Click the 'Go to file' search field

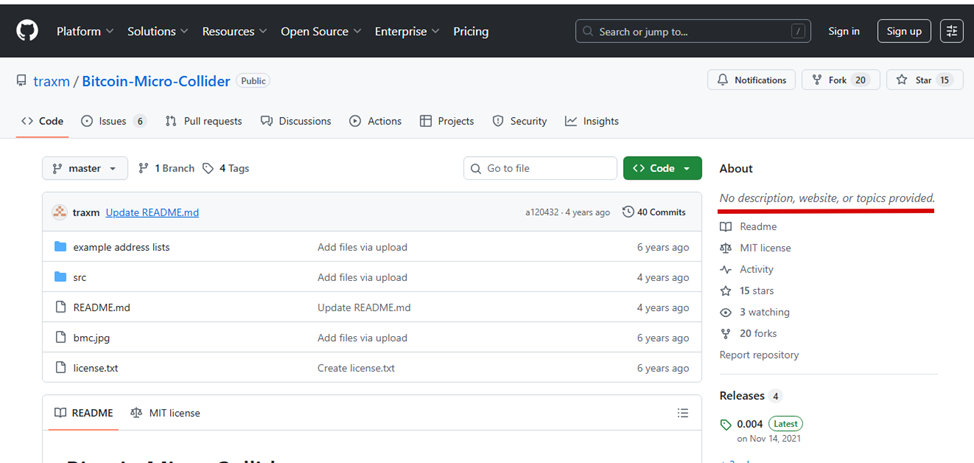pyautogui.click(x=541, y=168)
